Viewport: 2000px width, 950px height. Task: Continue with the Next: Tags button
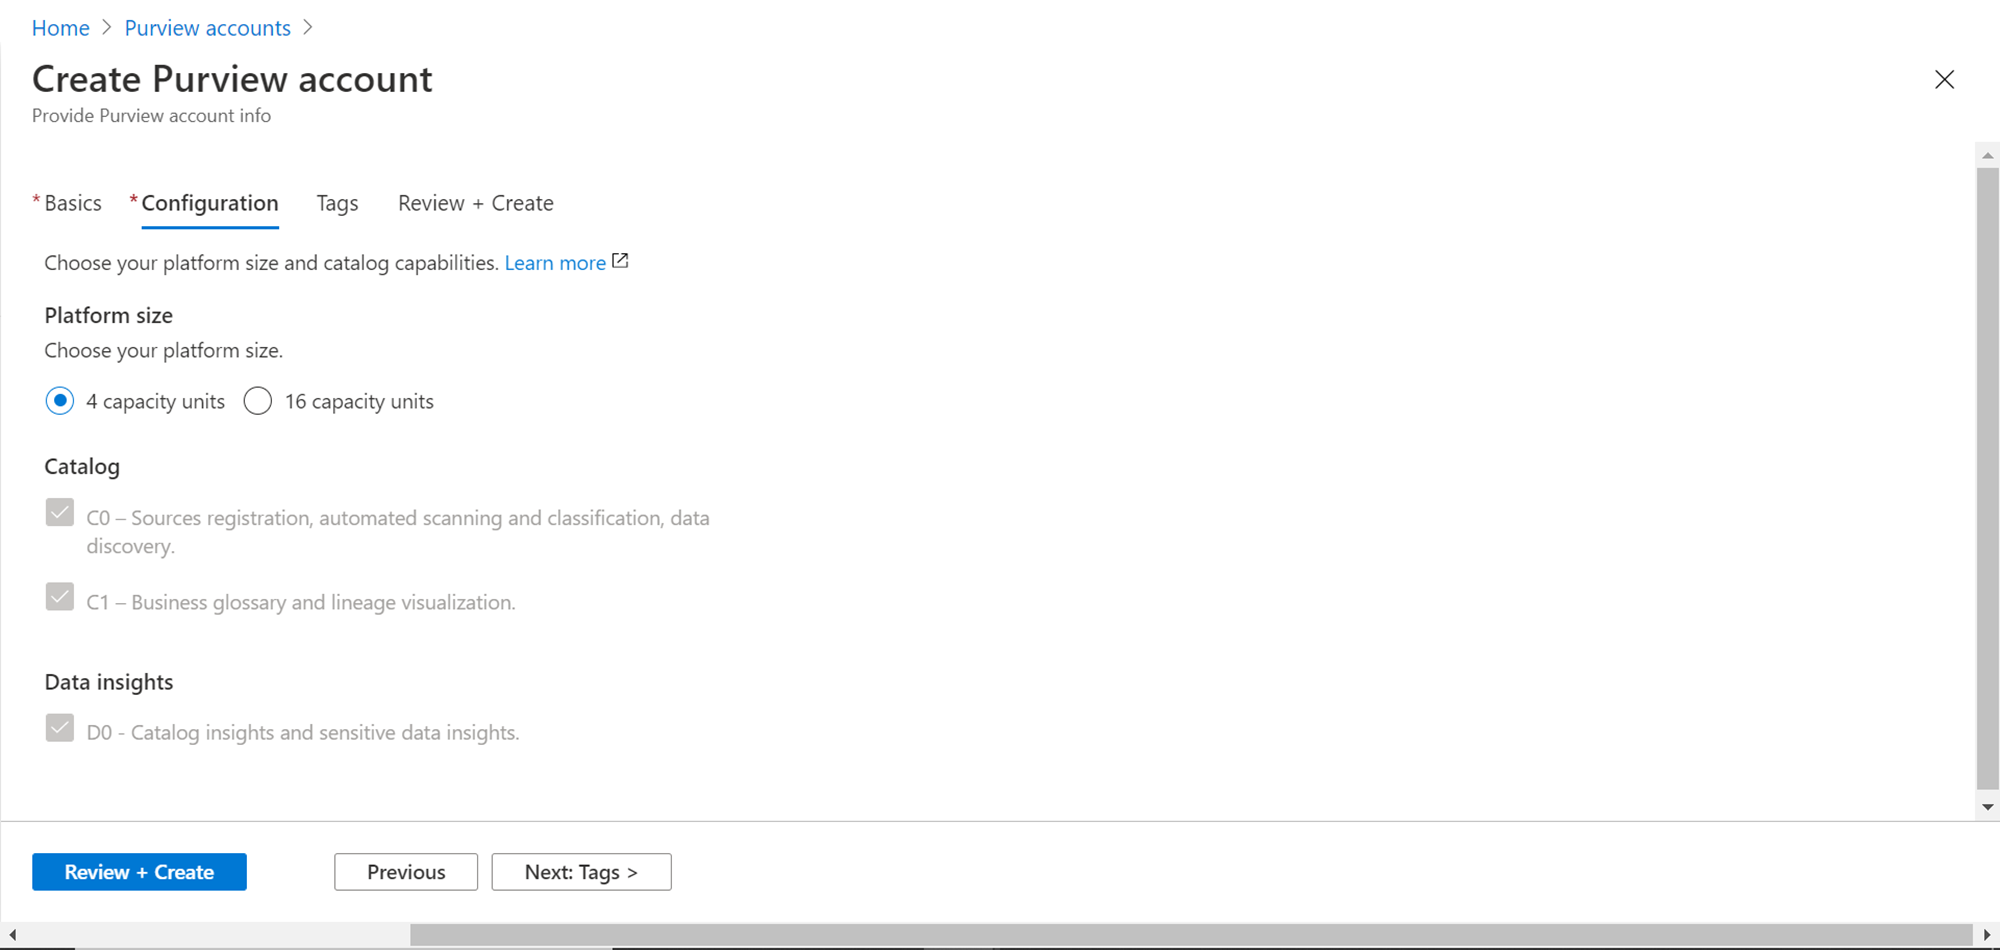coord(581,872)
